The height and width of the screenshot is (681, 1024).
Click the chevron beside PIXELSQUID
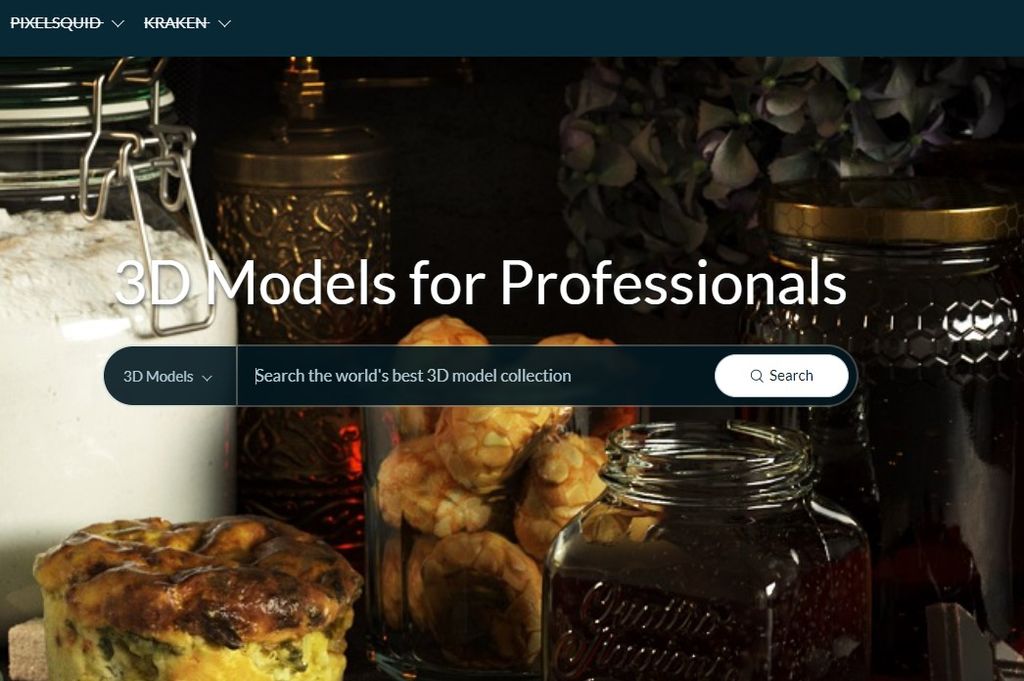[x=118, y=24]
